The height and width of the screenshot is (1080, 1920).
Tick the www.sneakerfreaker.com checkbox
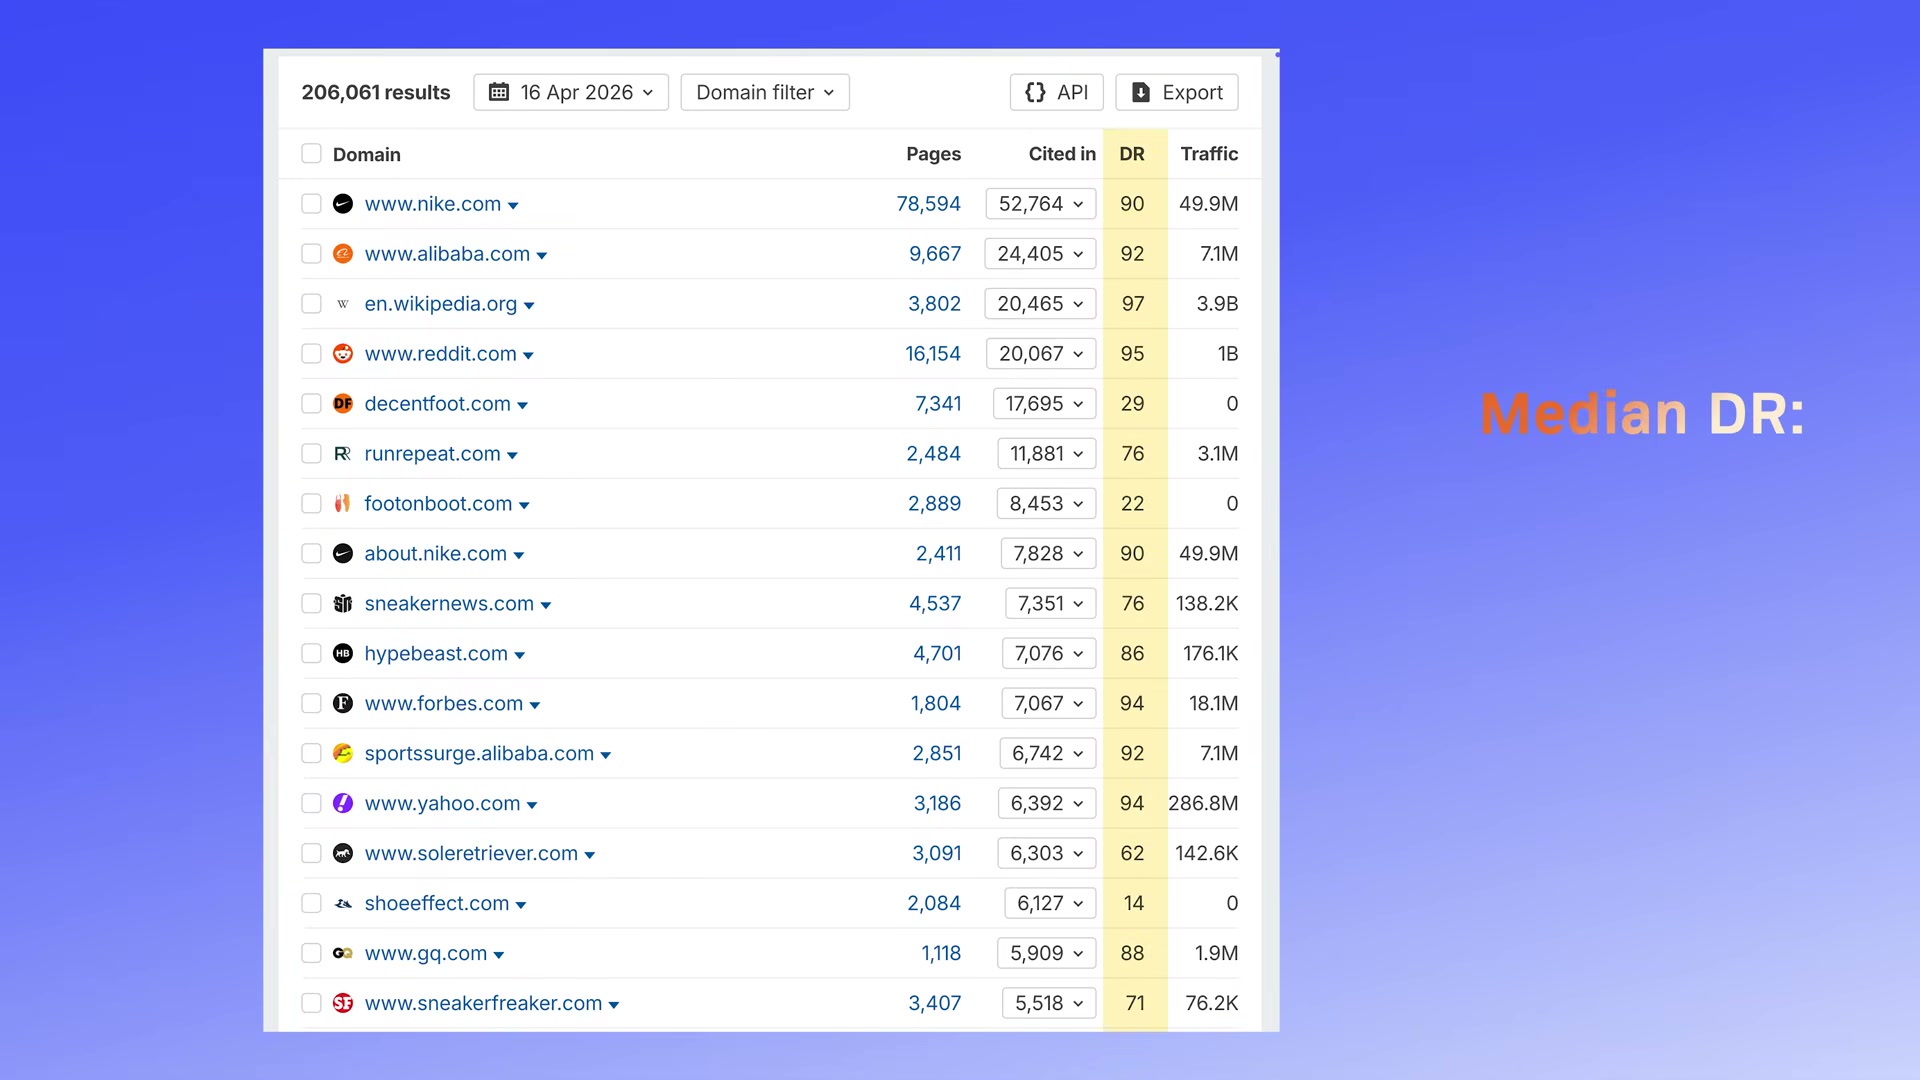[x=312, y=1004]
